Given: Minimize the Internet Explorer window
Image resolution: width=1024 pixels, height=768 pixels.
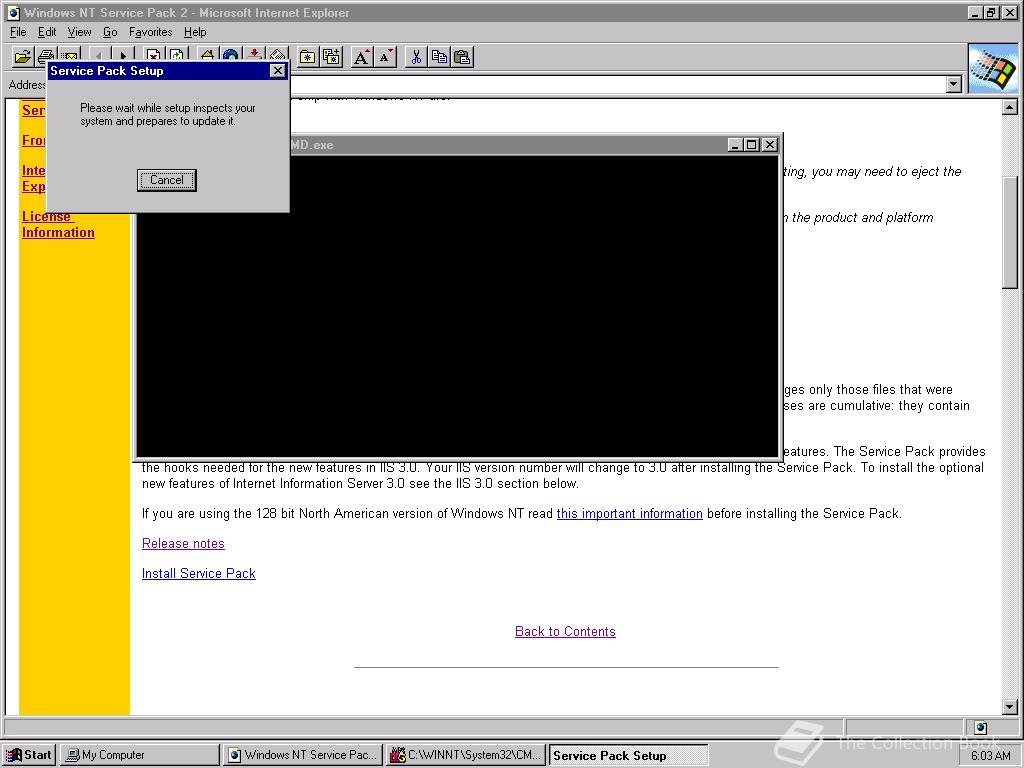Looking at the screenshot, I should tap(975, 12).
